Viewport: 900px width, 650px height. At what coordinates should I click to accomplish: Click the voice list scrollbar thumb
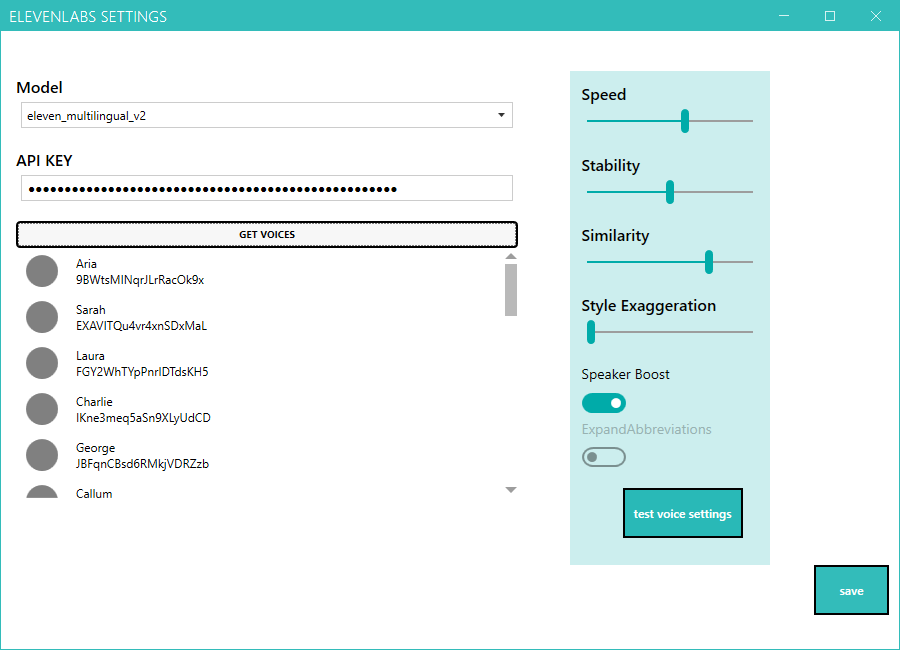coord(511,290)
